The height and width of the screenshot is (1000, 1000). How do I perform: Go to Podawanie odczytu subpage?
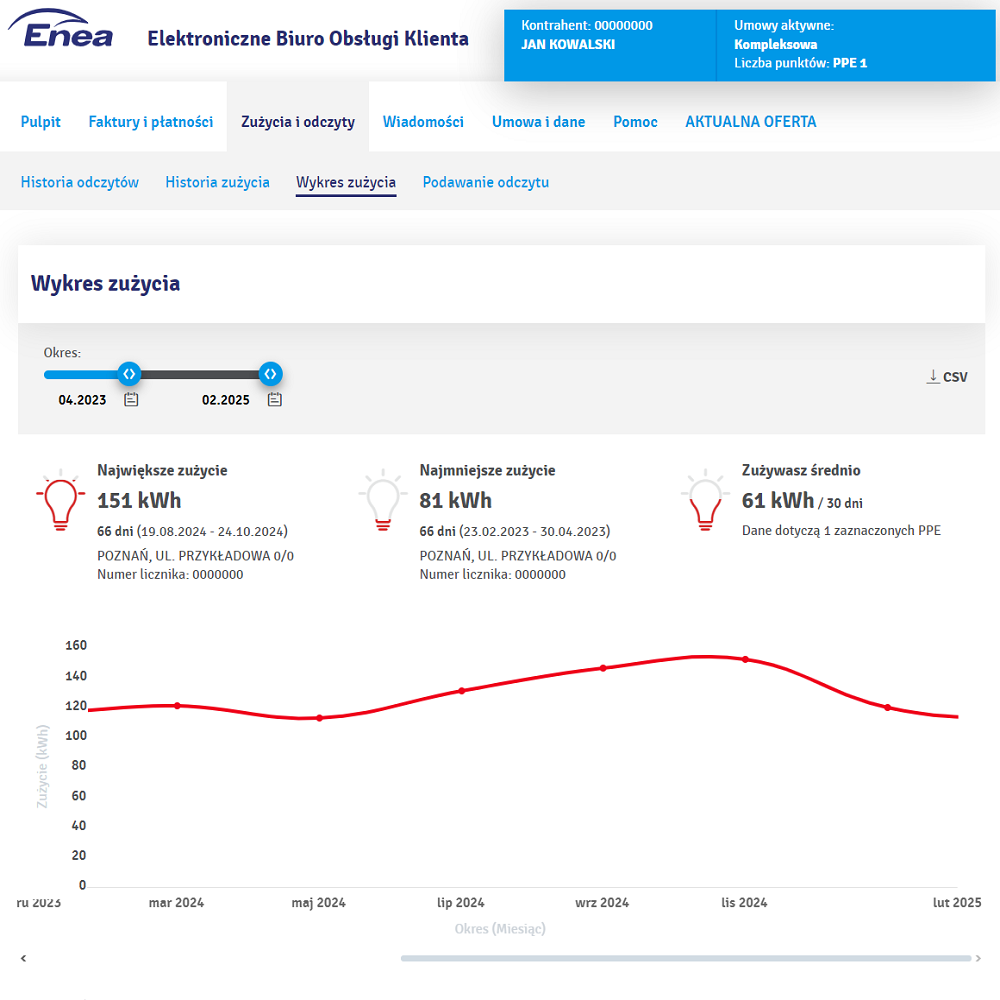pos(485,182)
